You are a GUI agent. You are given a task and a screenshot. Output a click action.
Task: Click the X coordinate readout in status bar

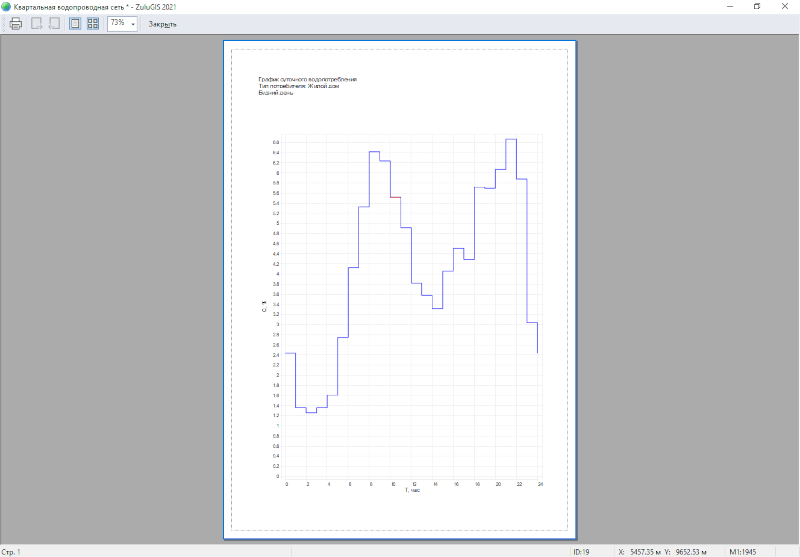click(x=639, y=551)
